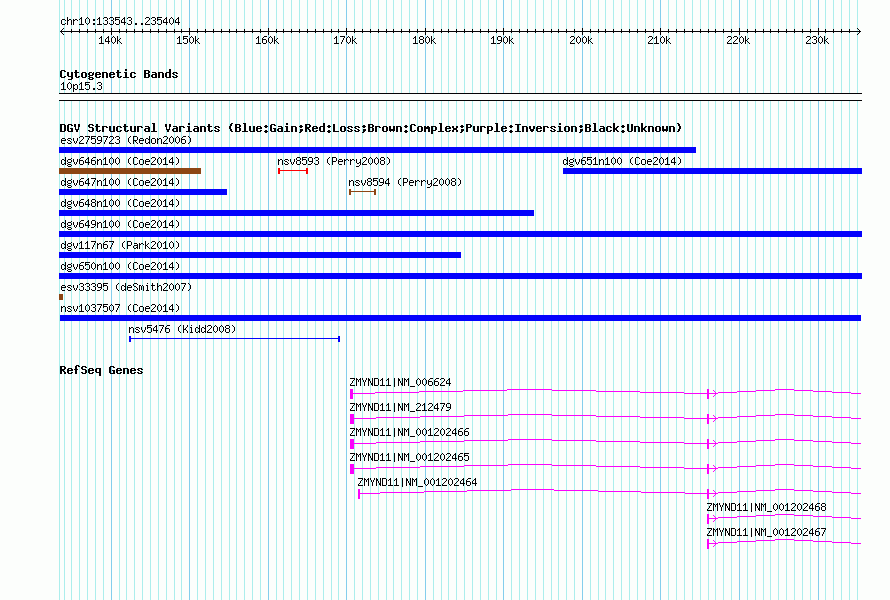The height and width of the screenshot is (600, 890).
Task: Select first exon block of NM_001202466 transcript
Action: coord(352,444)
